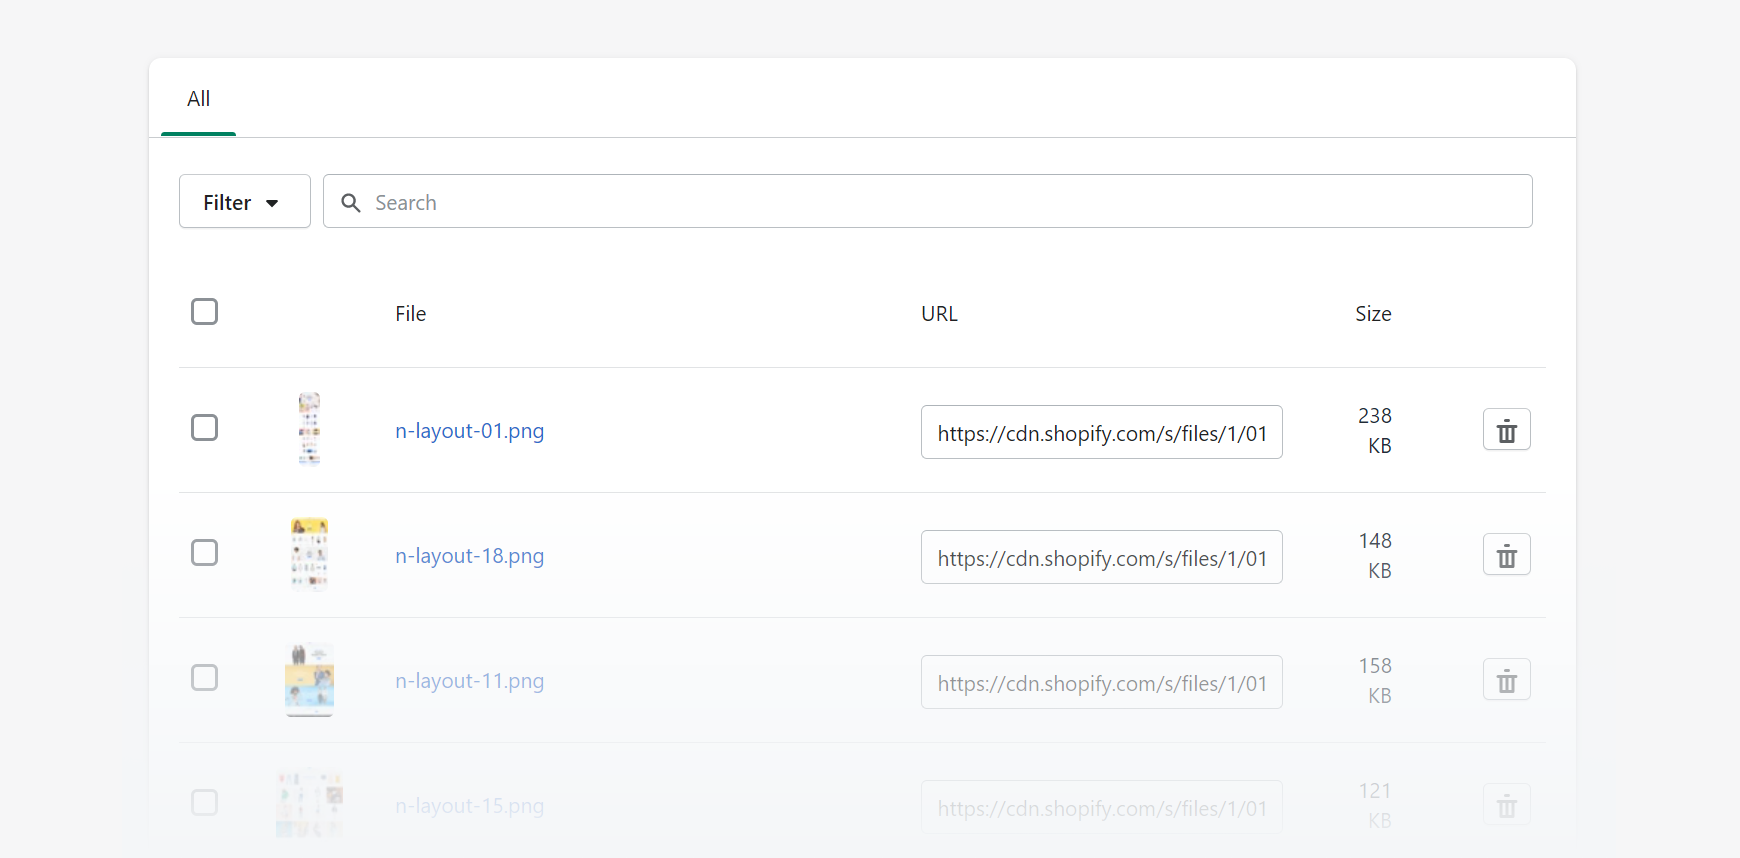Open the n-layout-01.png file link
This screenshot has width=1740, height=858.
(469, 431)
